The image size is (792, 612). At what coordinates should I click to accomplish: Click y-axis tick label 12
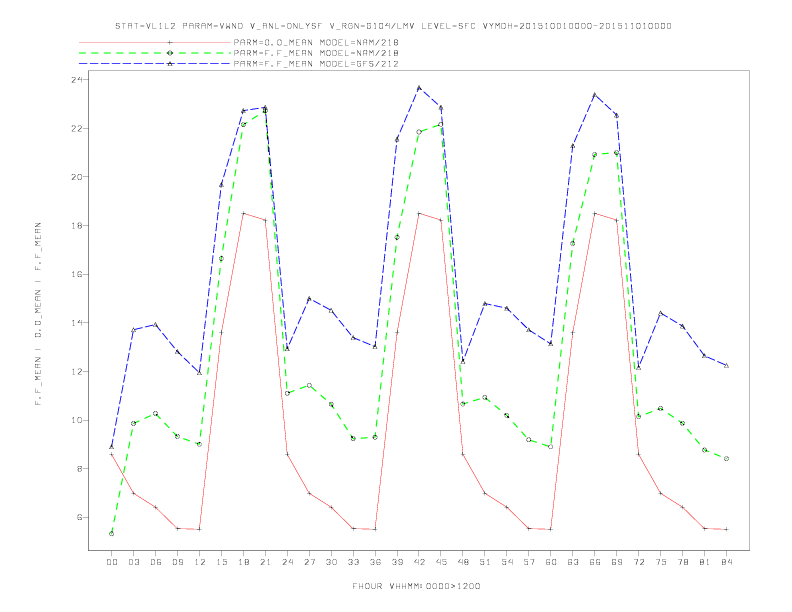coord(77,372)
